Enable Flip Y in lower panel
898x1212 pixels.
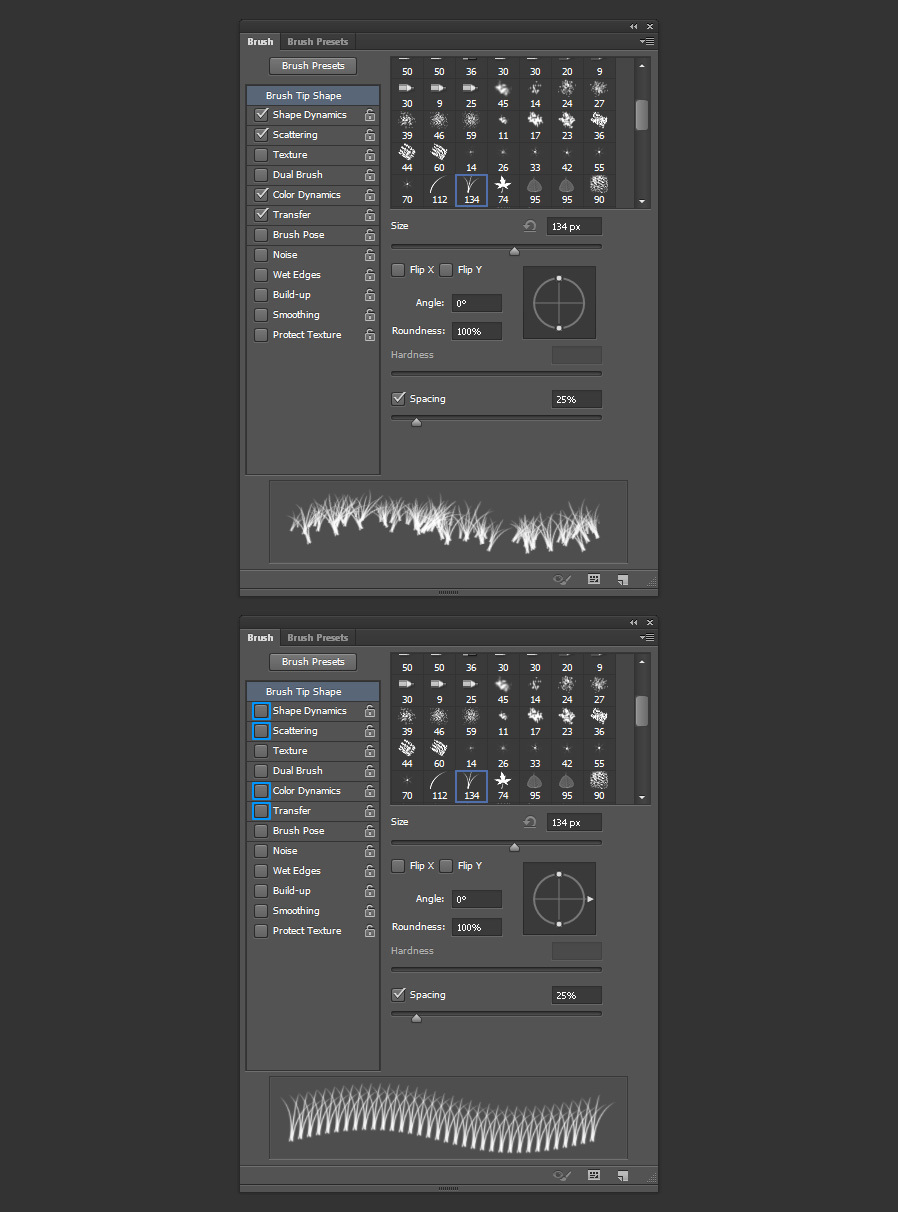tap(446, 866)
